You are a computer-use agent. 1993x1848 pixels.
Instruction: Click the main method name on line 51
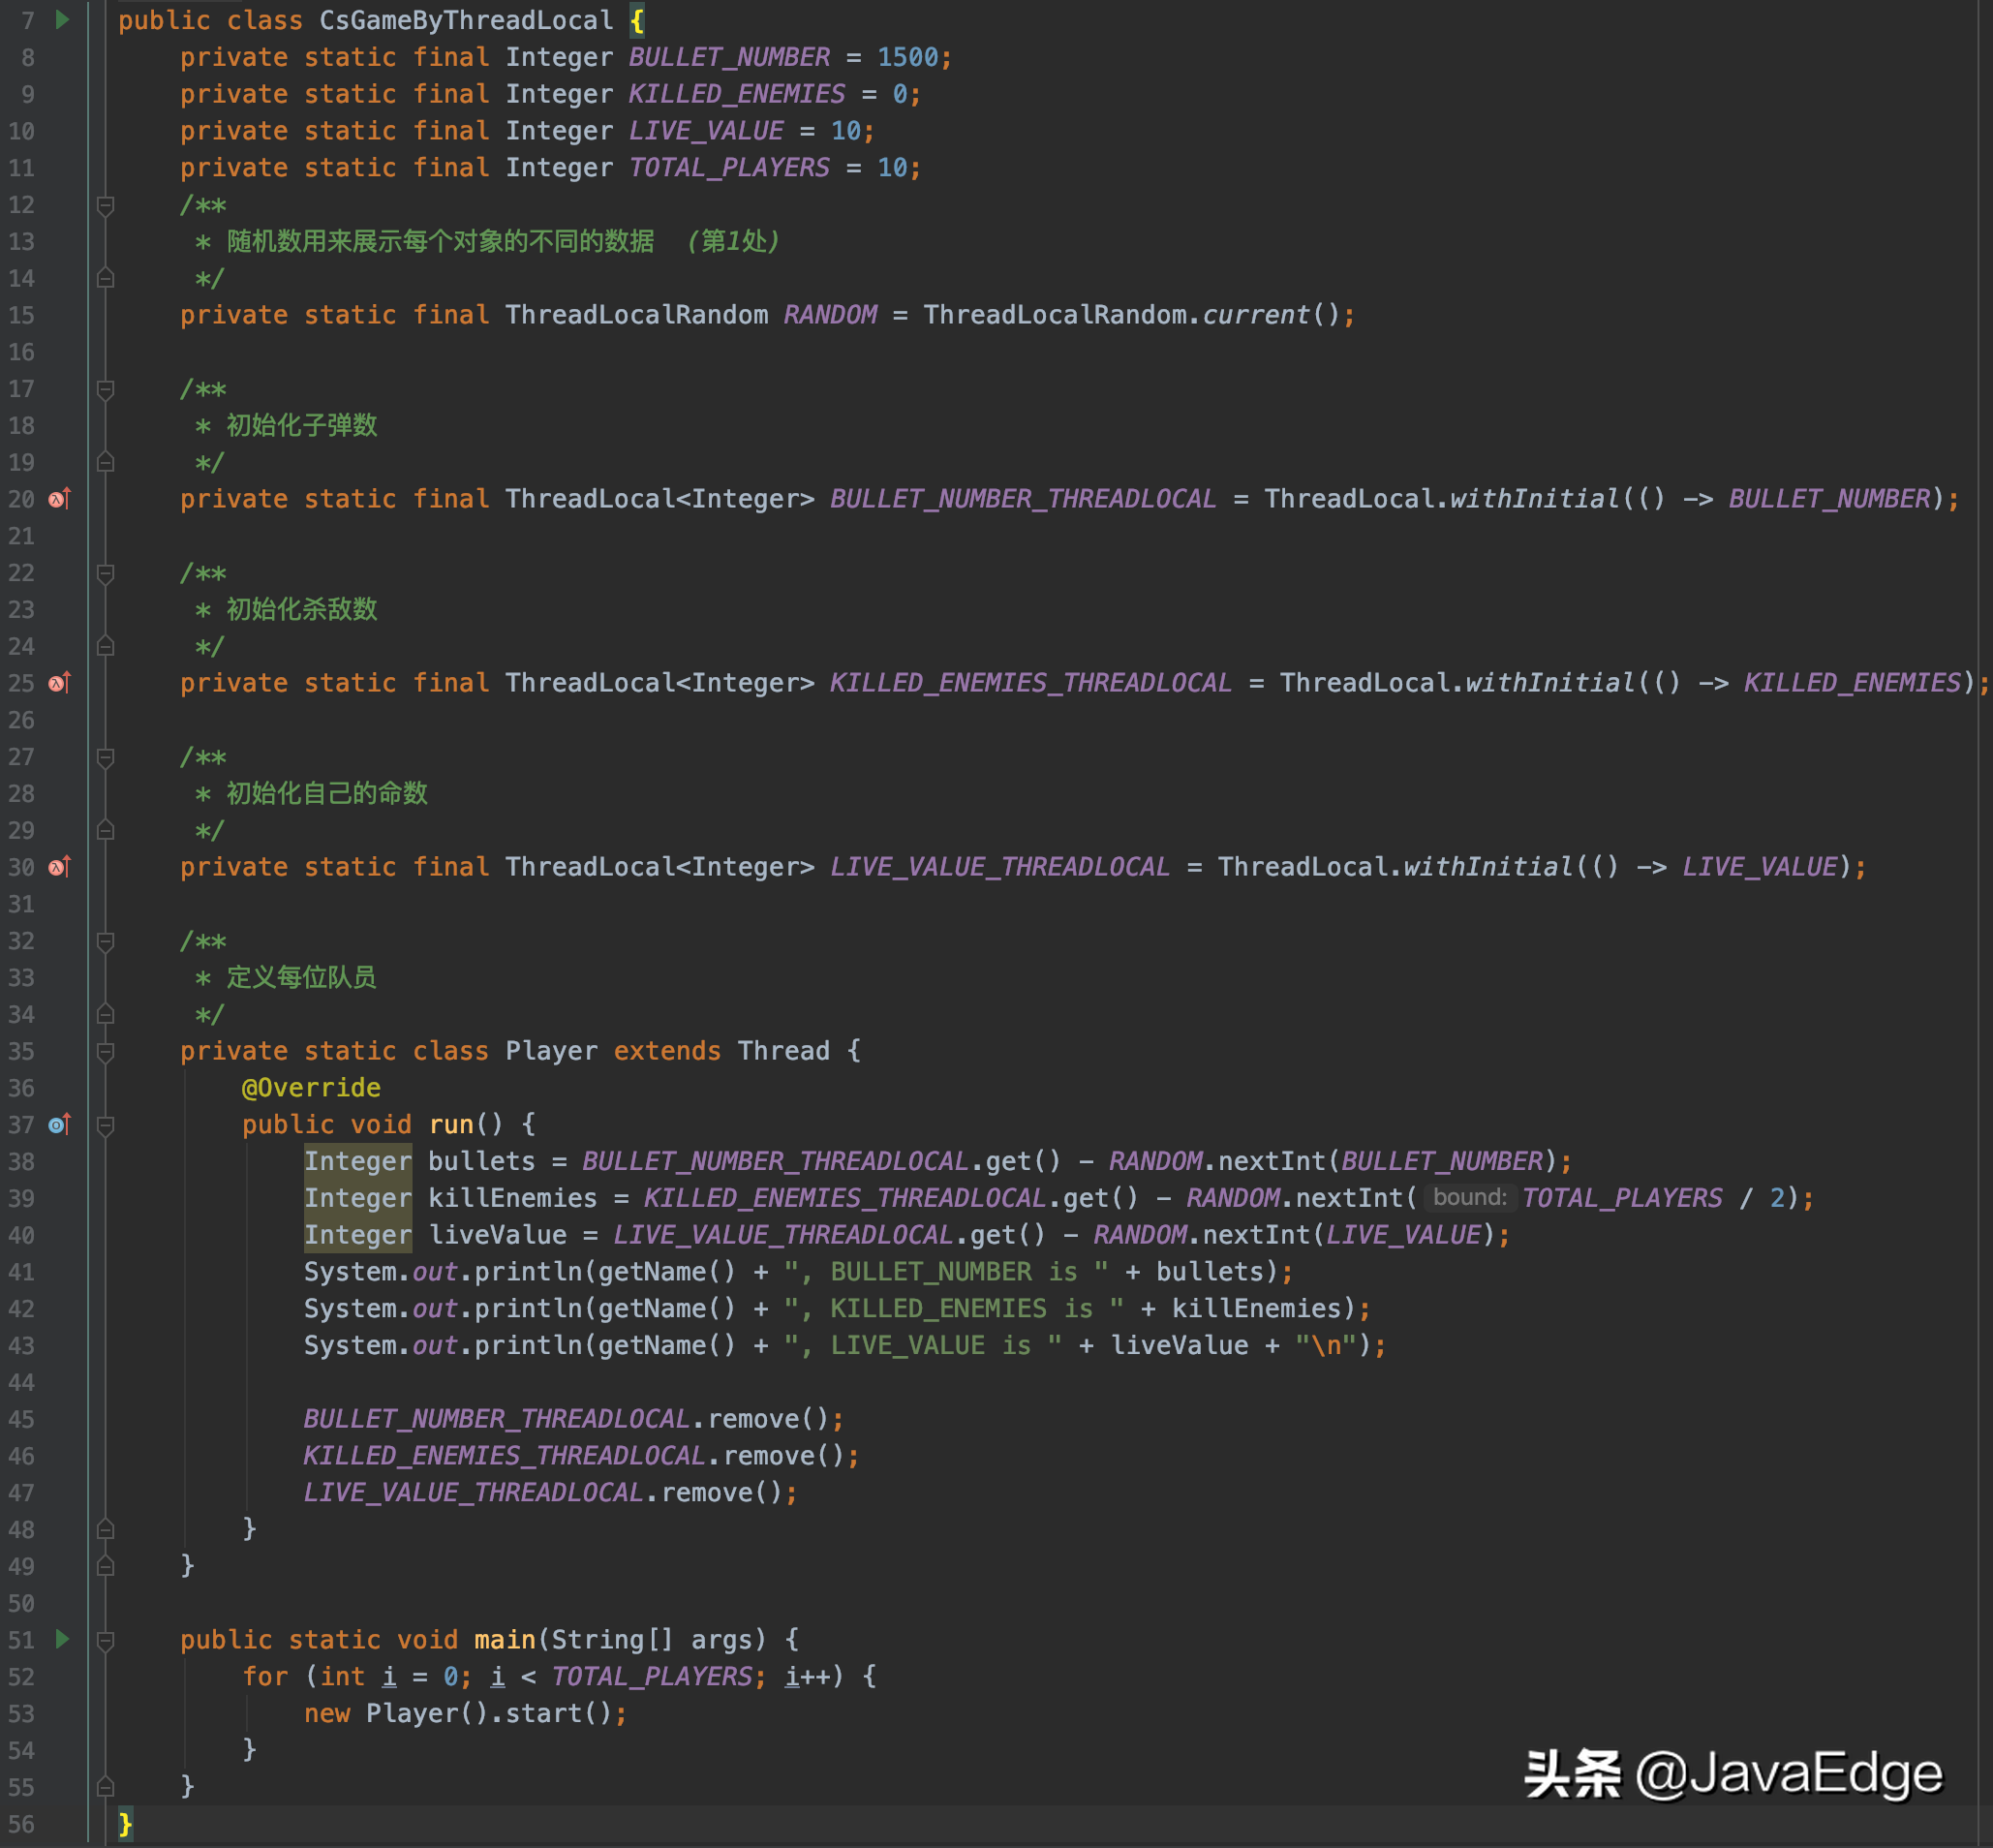(505, 1639)
